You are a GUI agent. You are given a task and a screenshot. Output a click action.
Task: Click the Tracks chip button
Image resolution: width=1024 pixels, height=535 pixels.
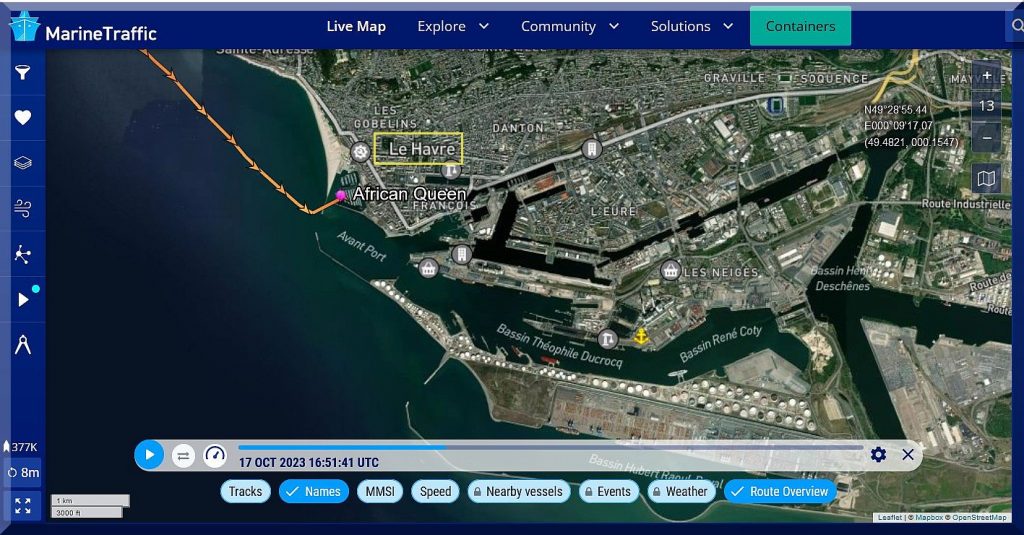(245, 491)
